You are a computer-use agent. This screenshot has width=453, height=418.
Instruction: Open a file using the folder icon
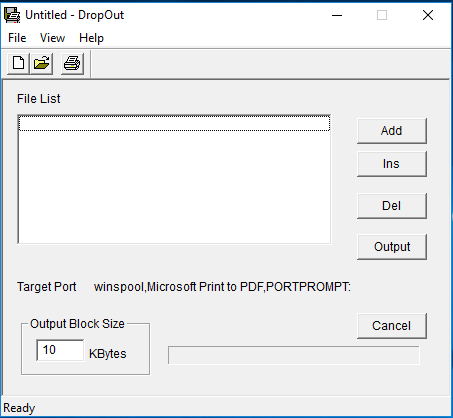(42, 63)
